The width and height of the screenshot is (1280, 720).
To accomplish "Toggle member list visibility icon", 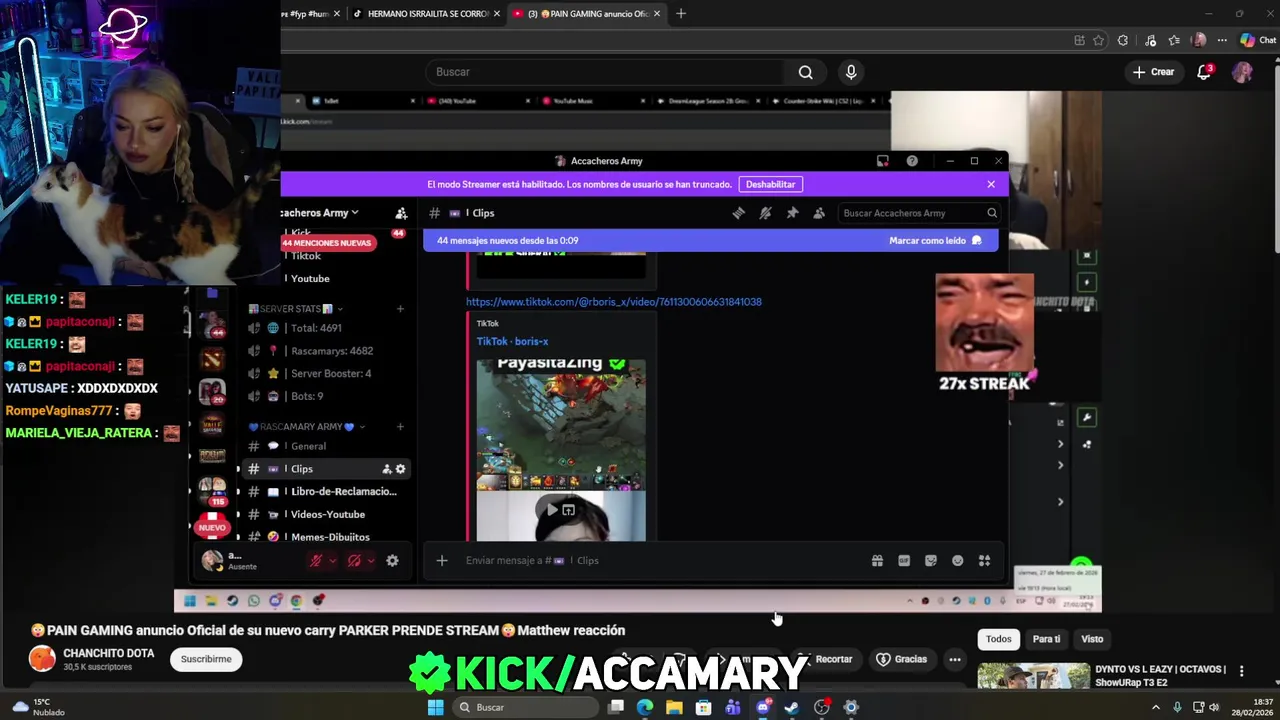I will coord(819,213).
